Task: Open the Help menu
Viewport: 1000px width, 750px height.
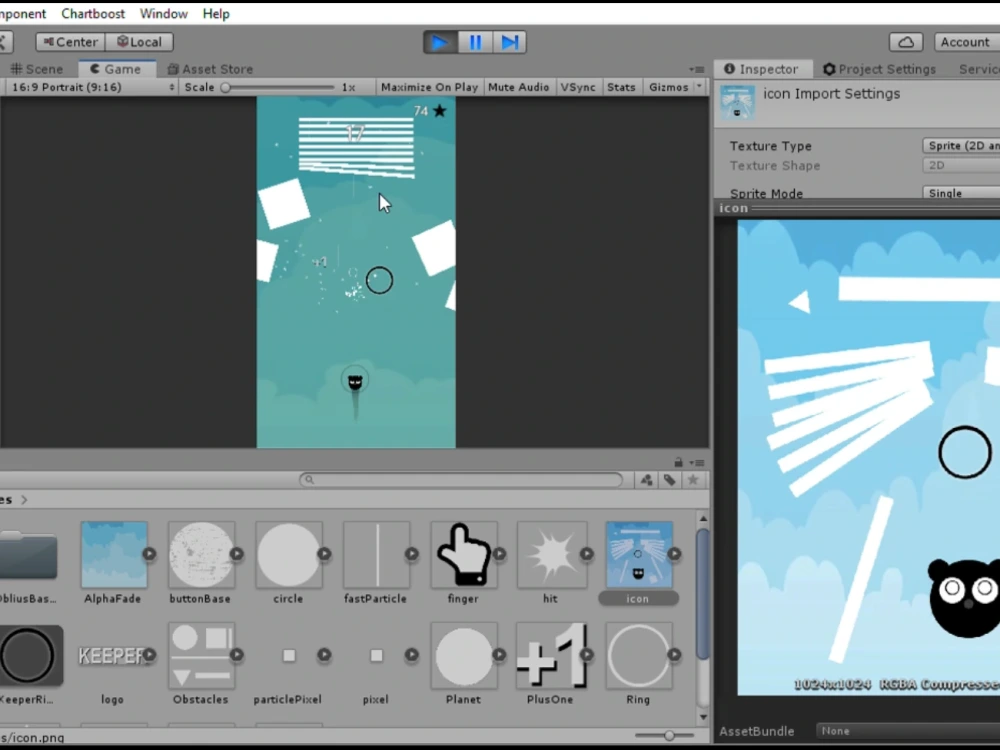Action: [x=216, y=13]
